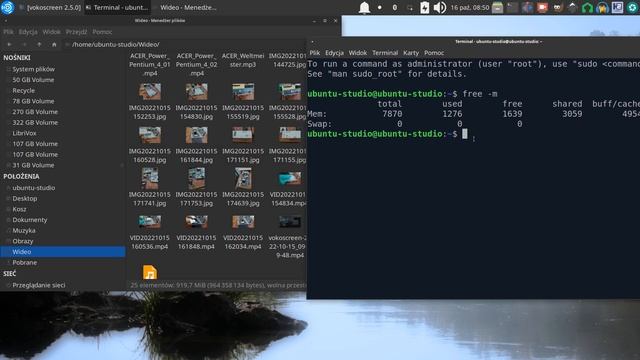
Task: Open the Ubuntu Studio application menu logo
Action: (7, 7)
